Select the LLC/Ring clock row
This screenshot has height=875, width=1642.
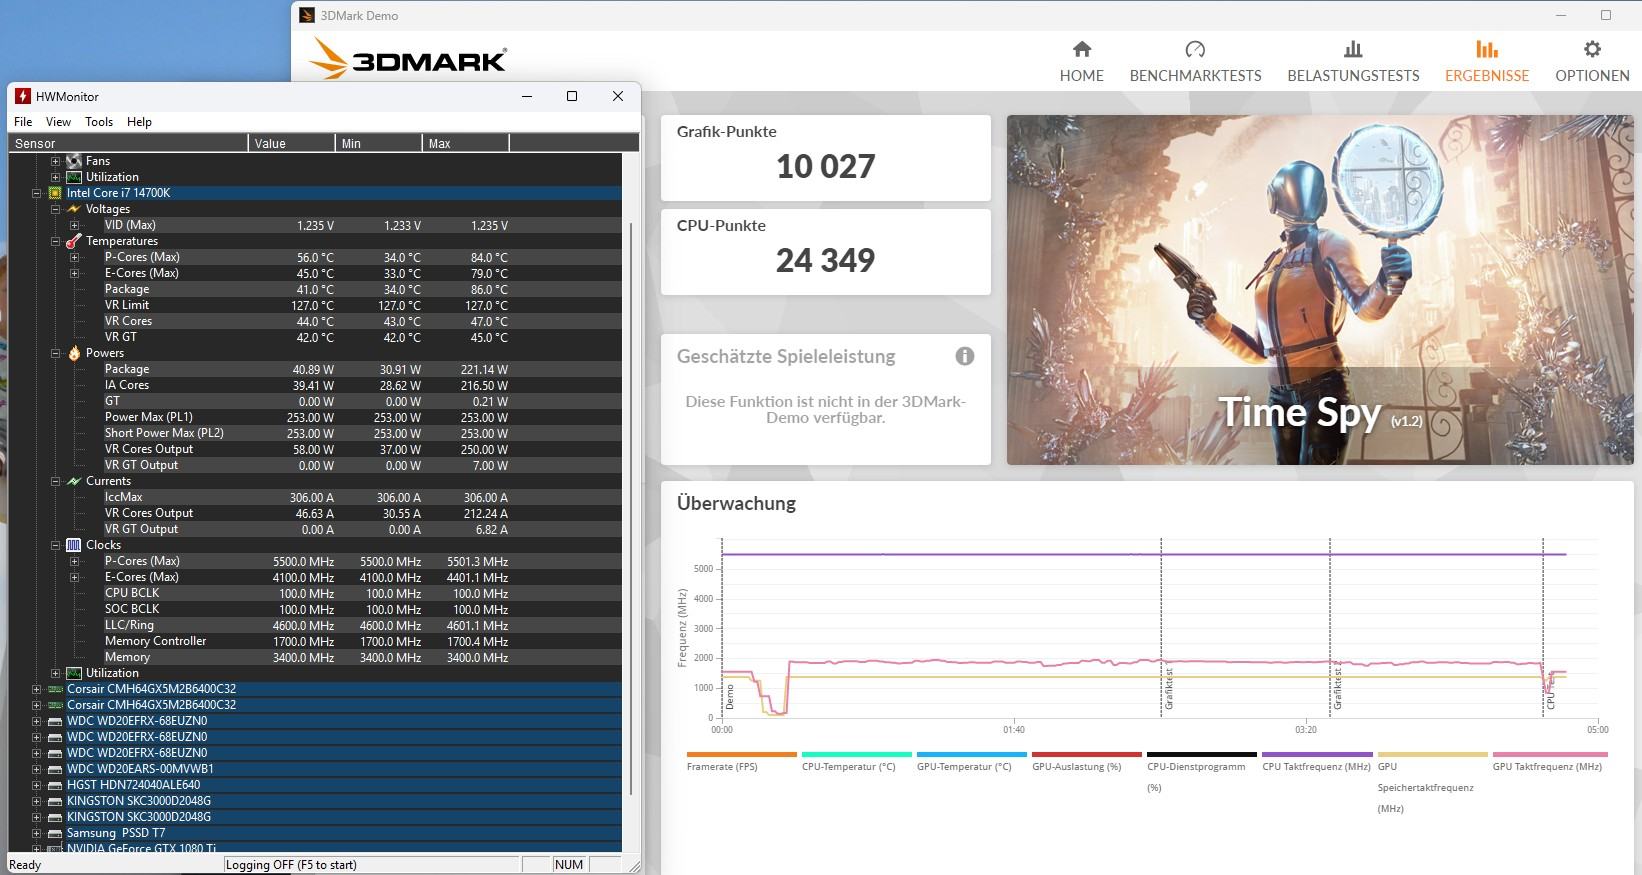pyautogui.click(x=315, y=625)
